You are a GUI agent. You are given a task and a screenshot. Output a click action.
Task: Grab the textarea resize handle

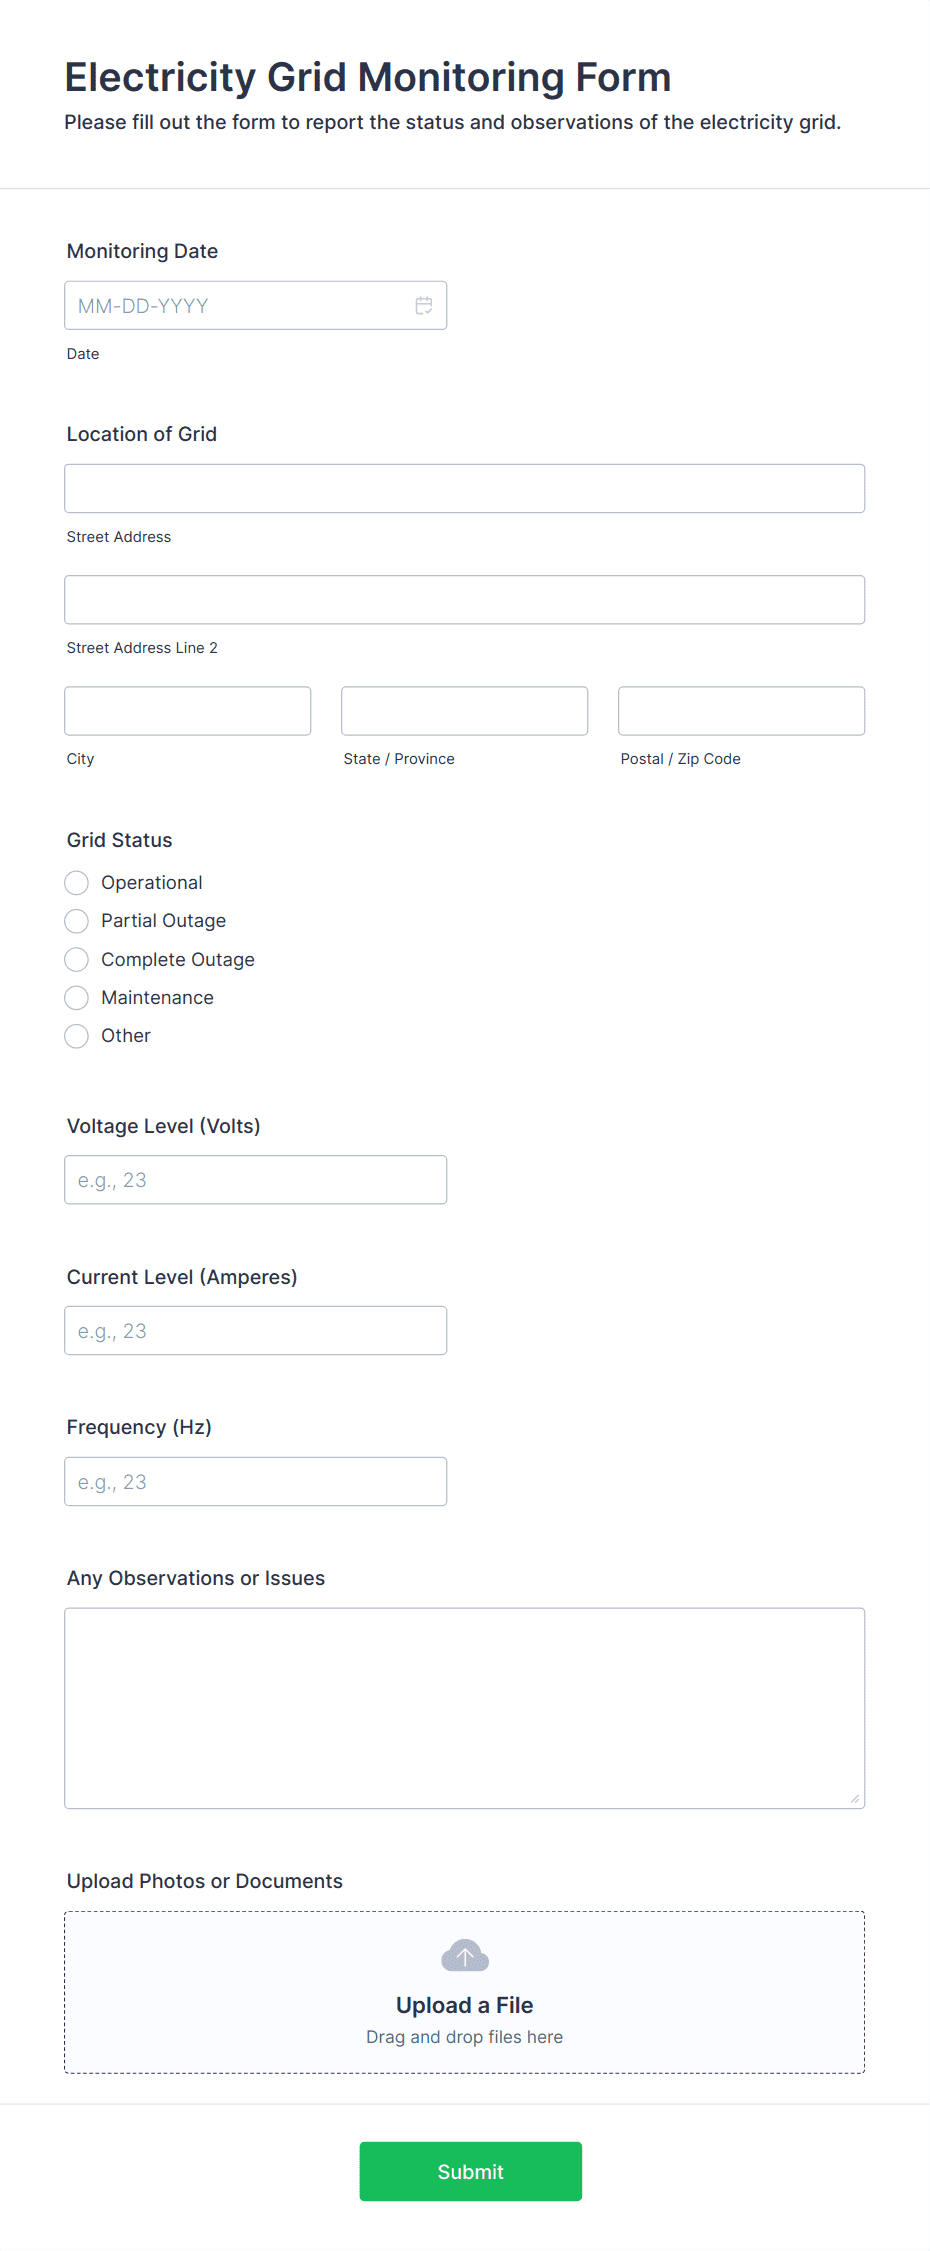coord(855,1799)
